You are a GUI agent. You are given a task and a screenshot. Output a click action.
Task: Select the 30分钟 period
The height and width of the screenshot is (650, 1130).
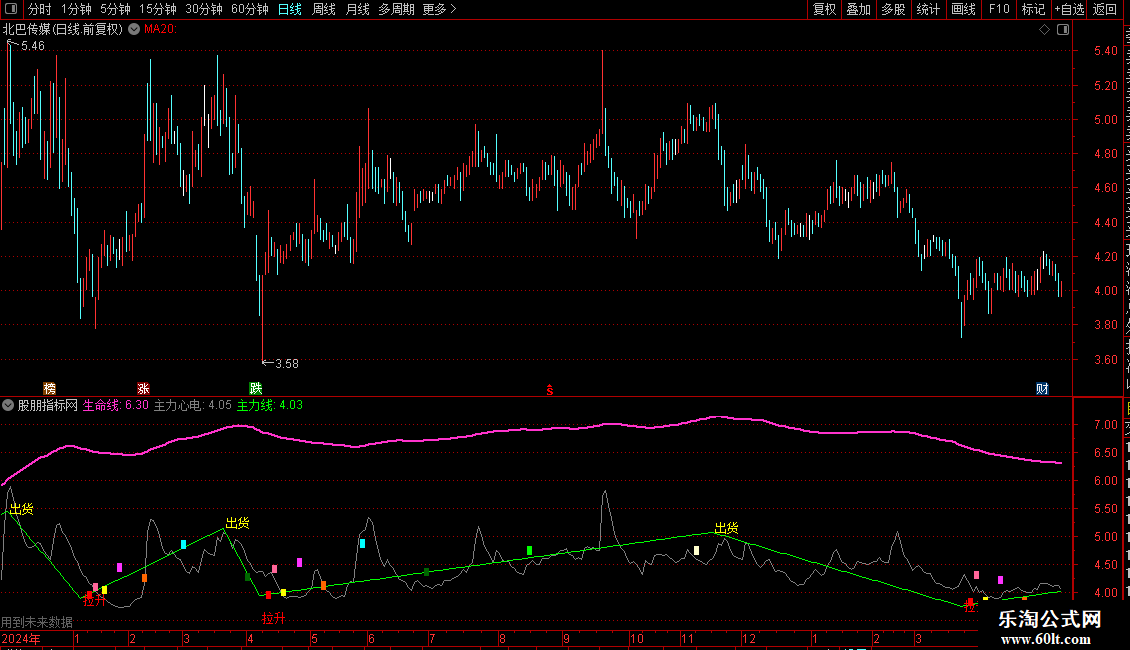pos(204,9)
